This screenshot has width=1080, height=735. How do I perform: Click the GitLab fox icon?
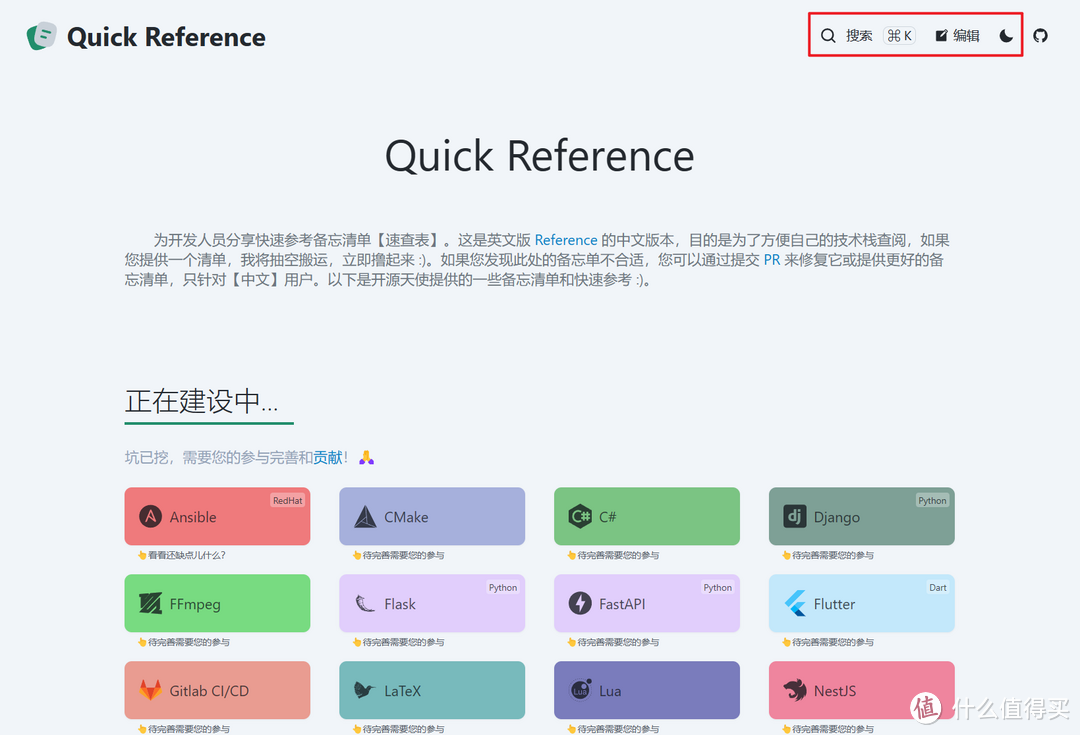pyautogui.click(x=150, y=690)
